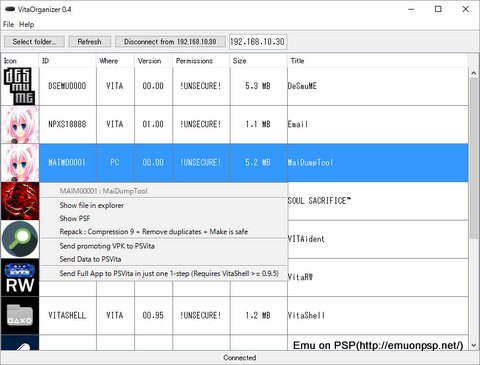Sort by the Size column header

click(259, 61)
